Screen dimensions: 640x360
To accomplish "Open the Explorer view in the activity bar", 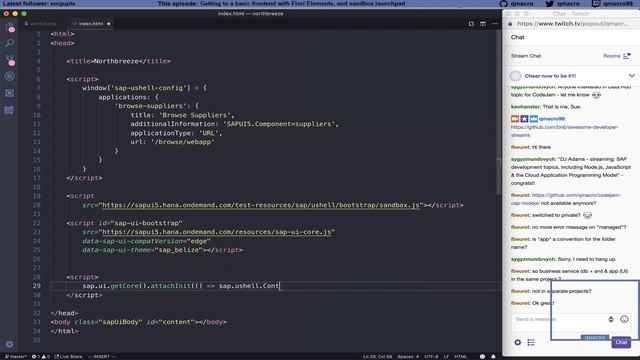I will pos(10,27).
